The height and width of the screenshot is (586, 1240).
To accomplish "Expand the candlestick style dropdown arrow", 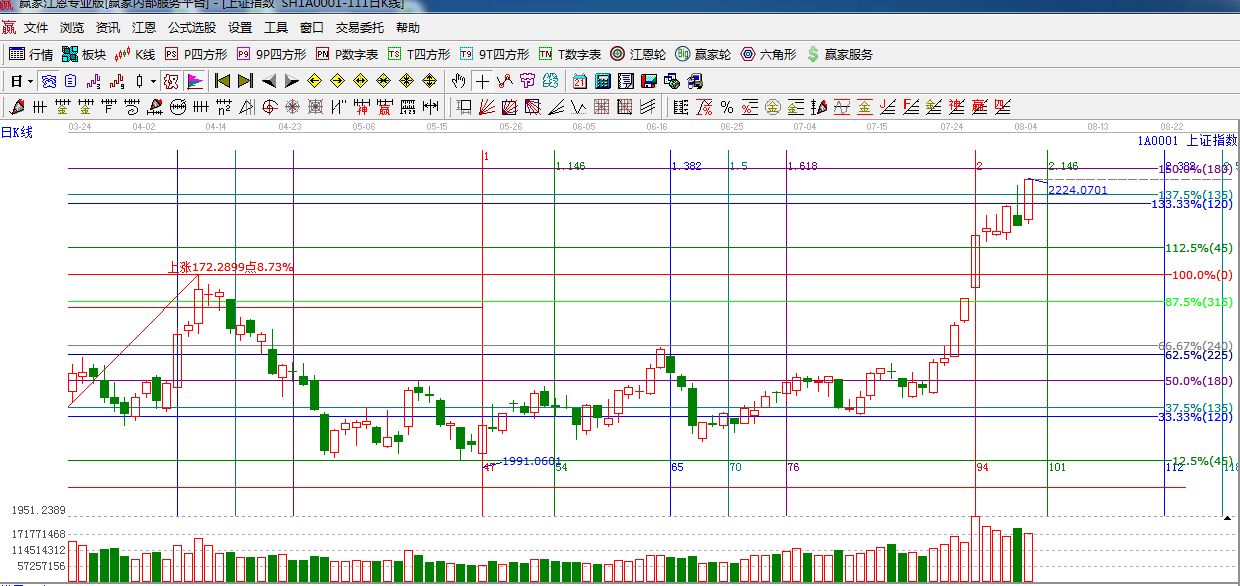I will pos(152,81).
